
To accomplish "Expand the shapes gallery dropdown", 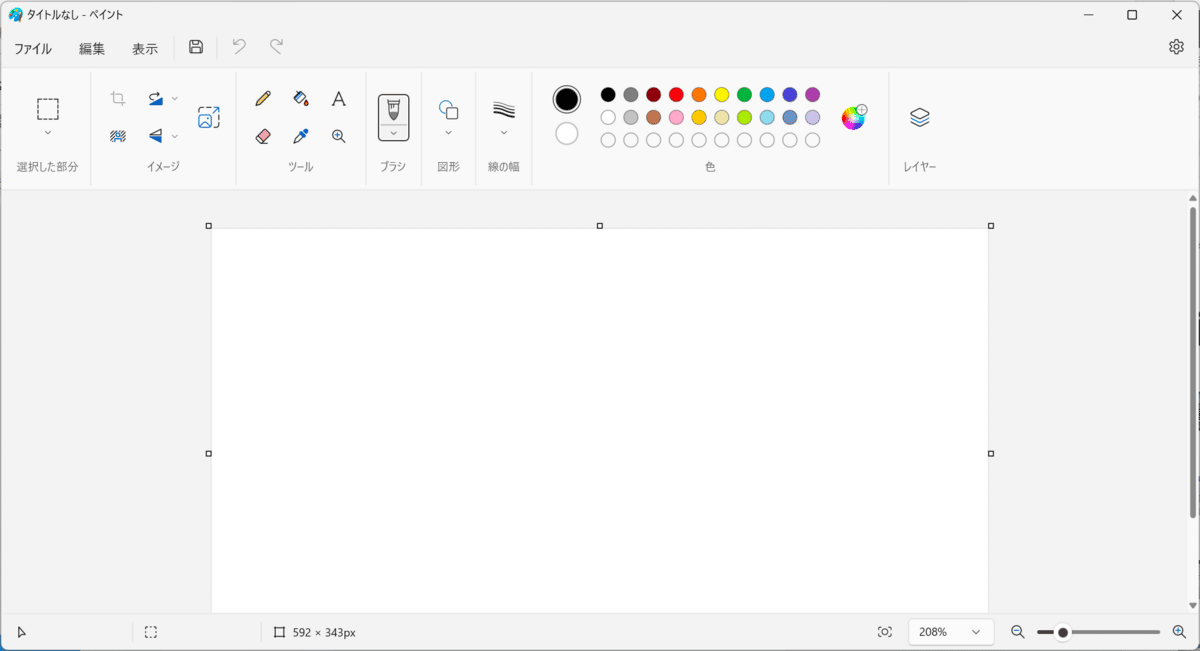I will coord(448,133).
